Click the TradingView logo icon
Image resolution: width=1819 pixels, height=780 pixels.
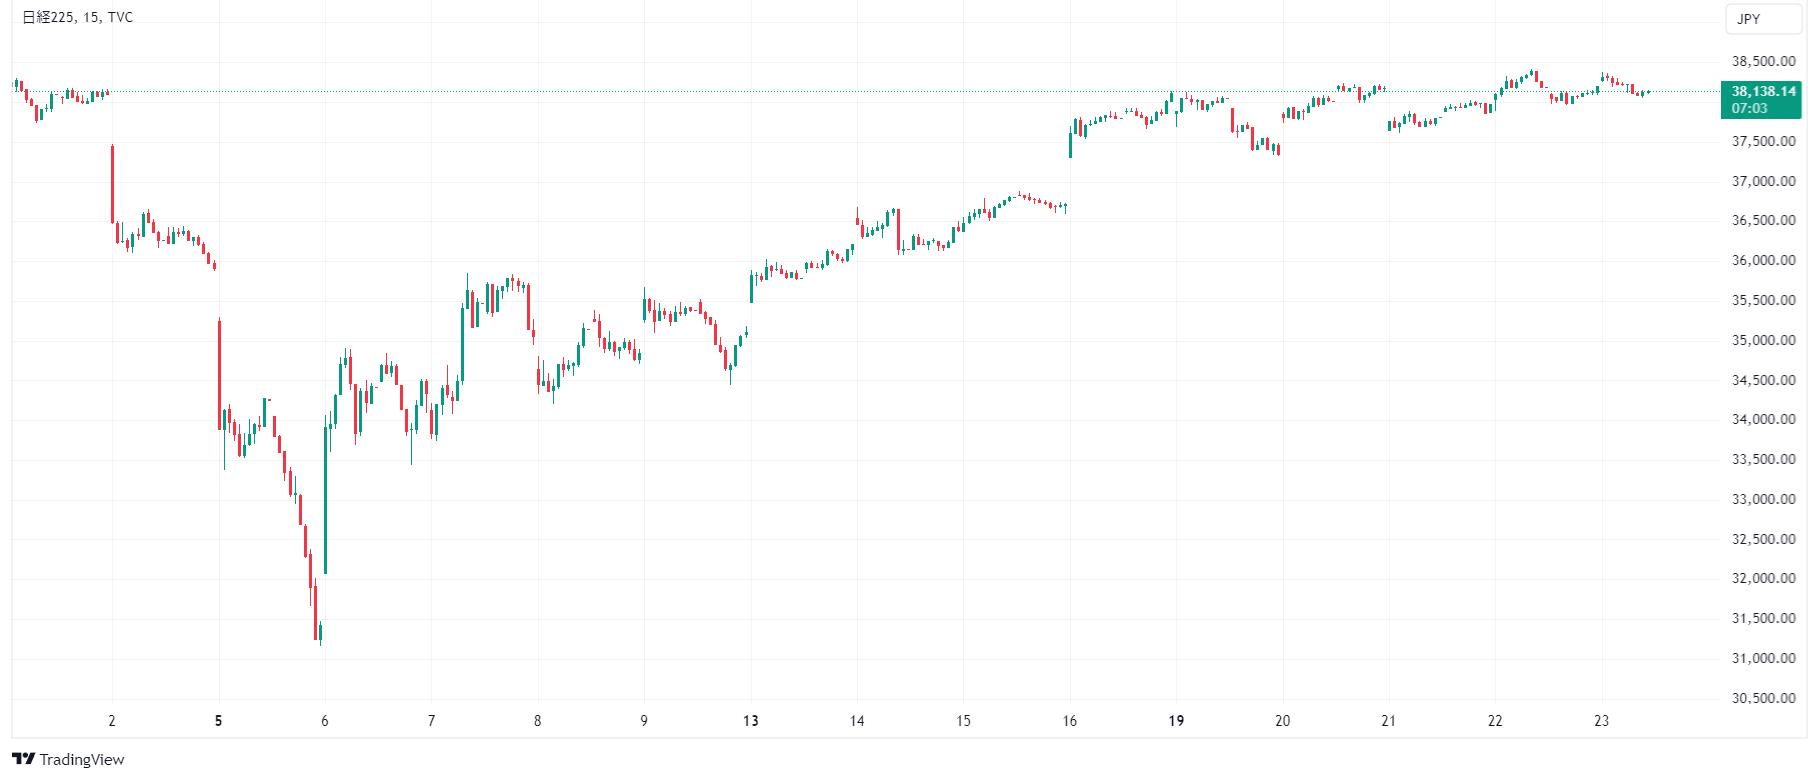pos(23,759)
